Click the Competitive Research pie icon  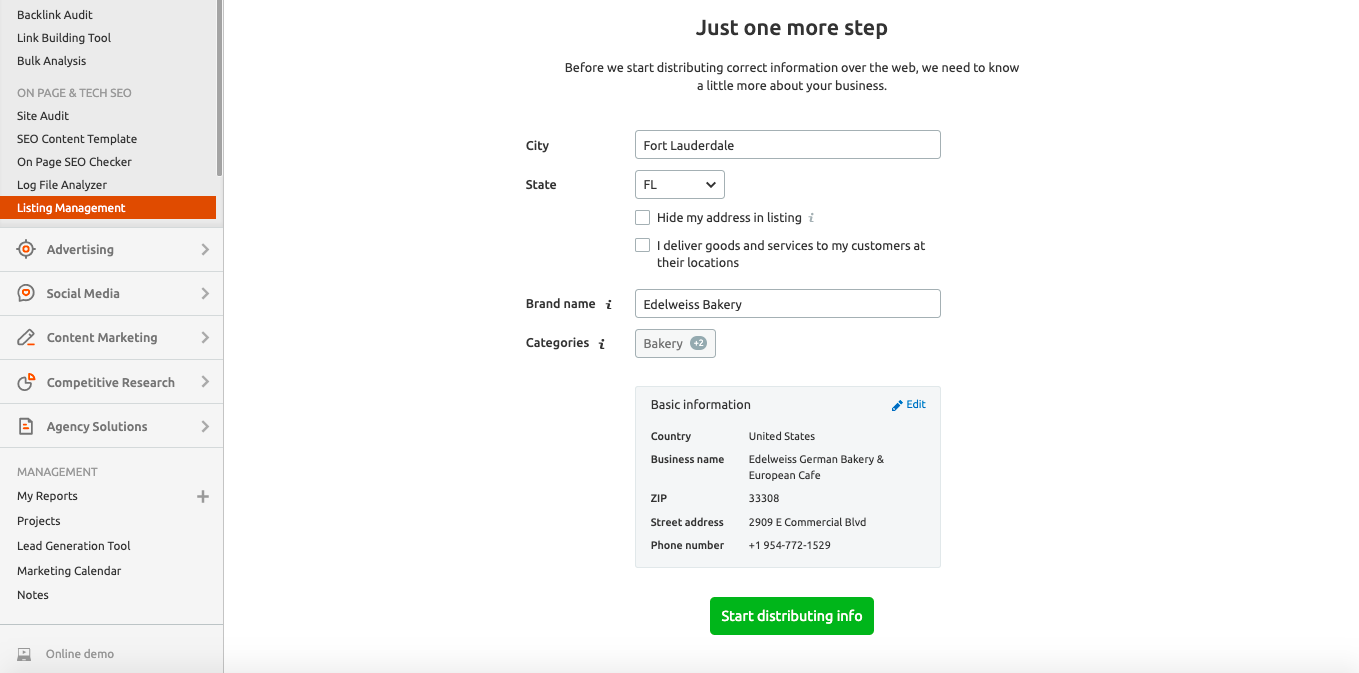pyautogui.click(x=27, y=382)
